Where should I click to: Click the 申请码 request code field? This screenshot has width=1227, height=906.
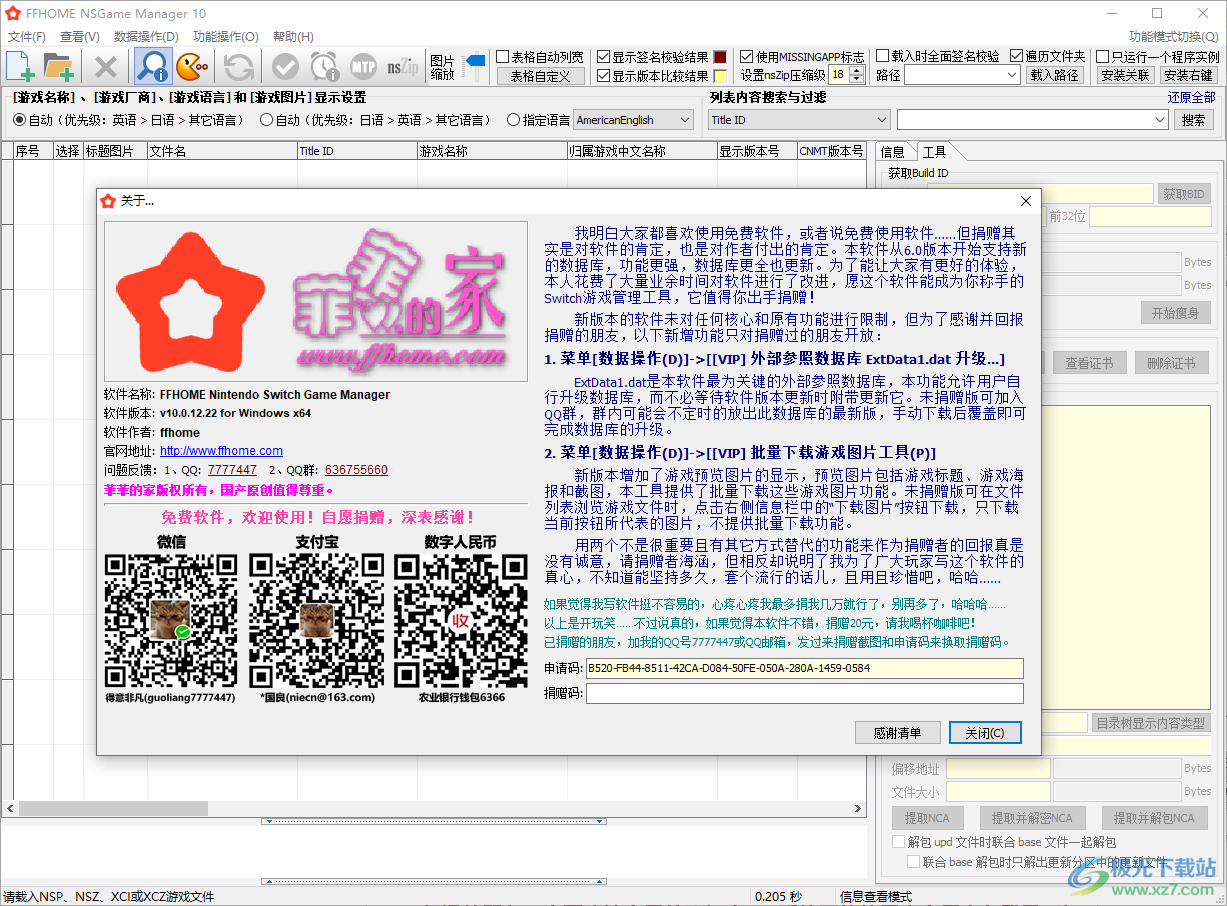805,668
